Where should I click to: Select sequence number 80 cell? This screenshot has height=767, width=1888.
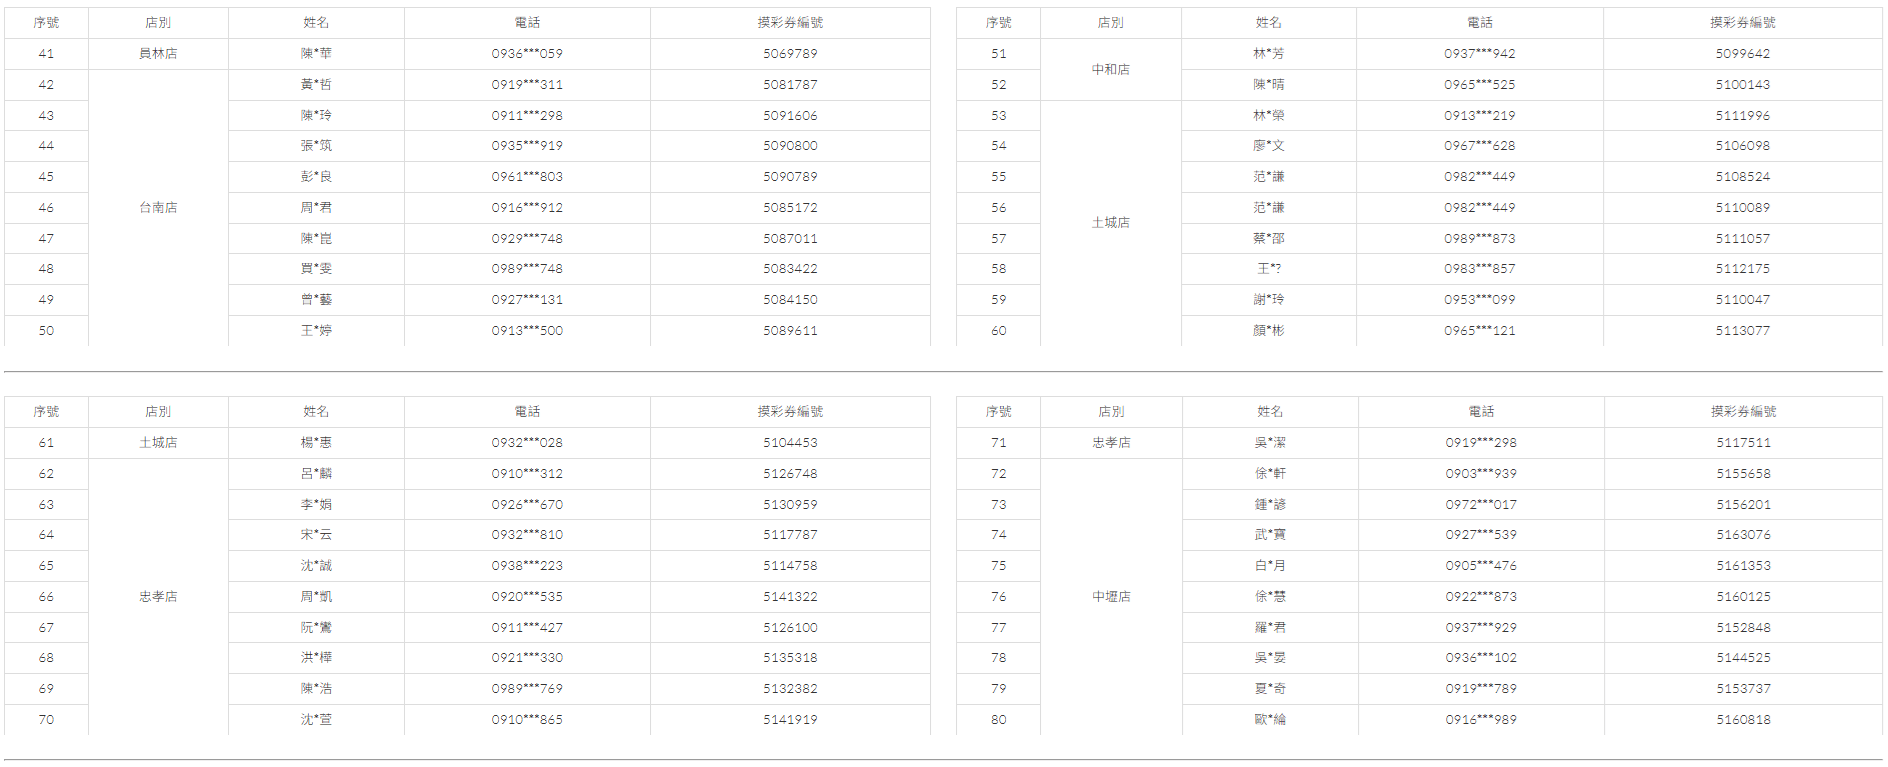click(998, 720)
